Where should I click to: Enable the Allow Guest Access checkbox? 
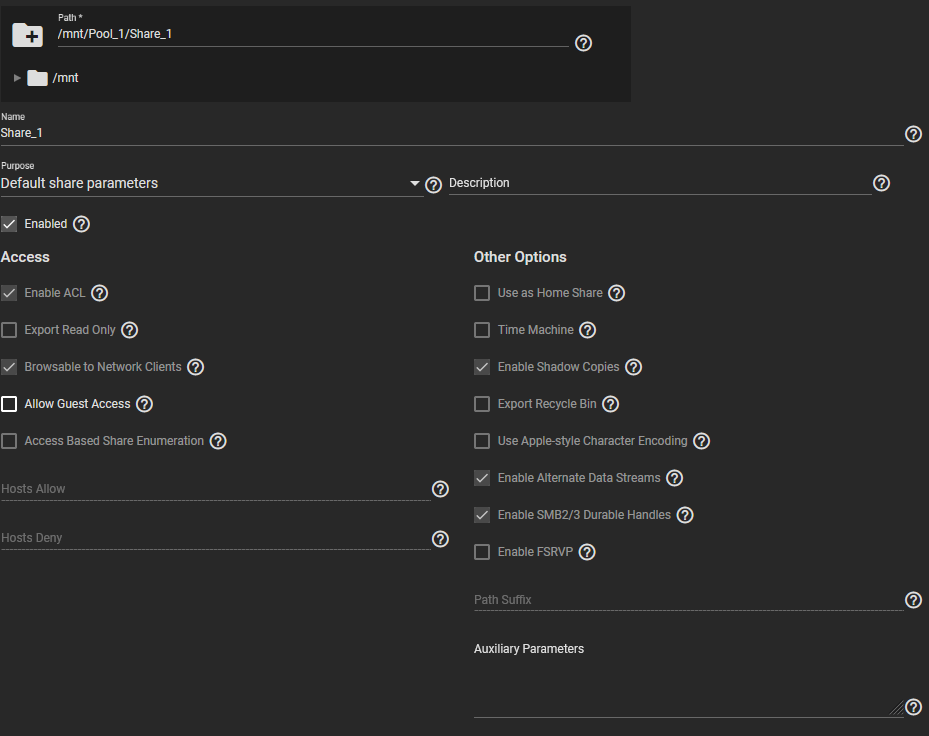[9, 404]
